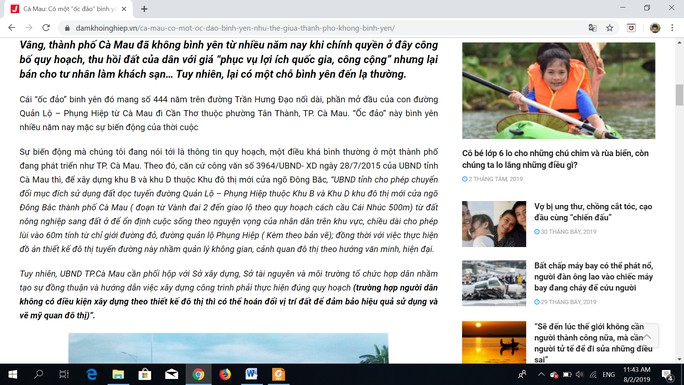Open the Google Translate page icon
The image size is (684, 385).
pyautogui.click(x=592, y=28)
